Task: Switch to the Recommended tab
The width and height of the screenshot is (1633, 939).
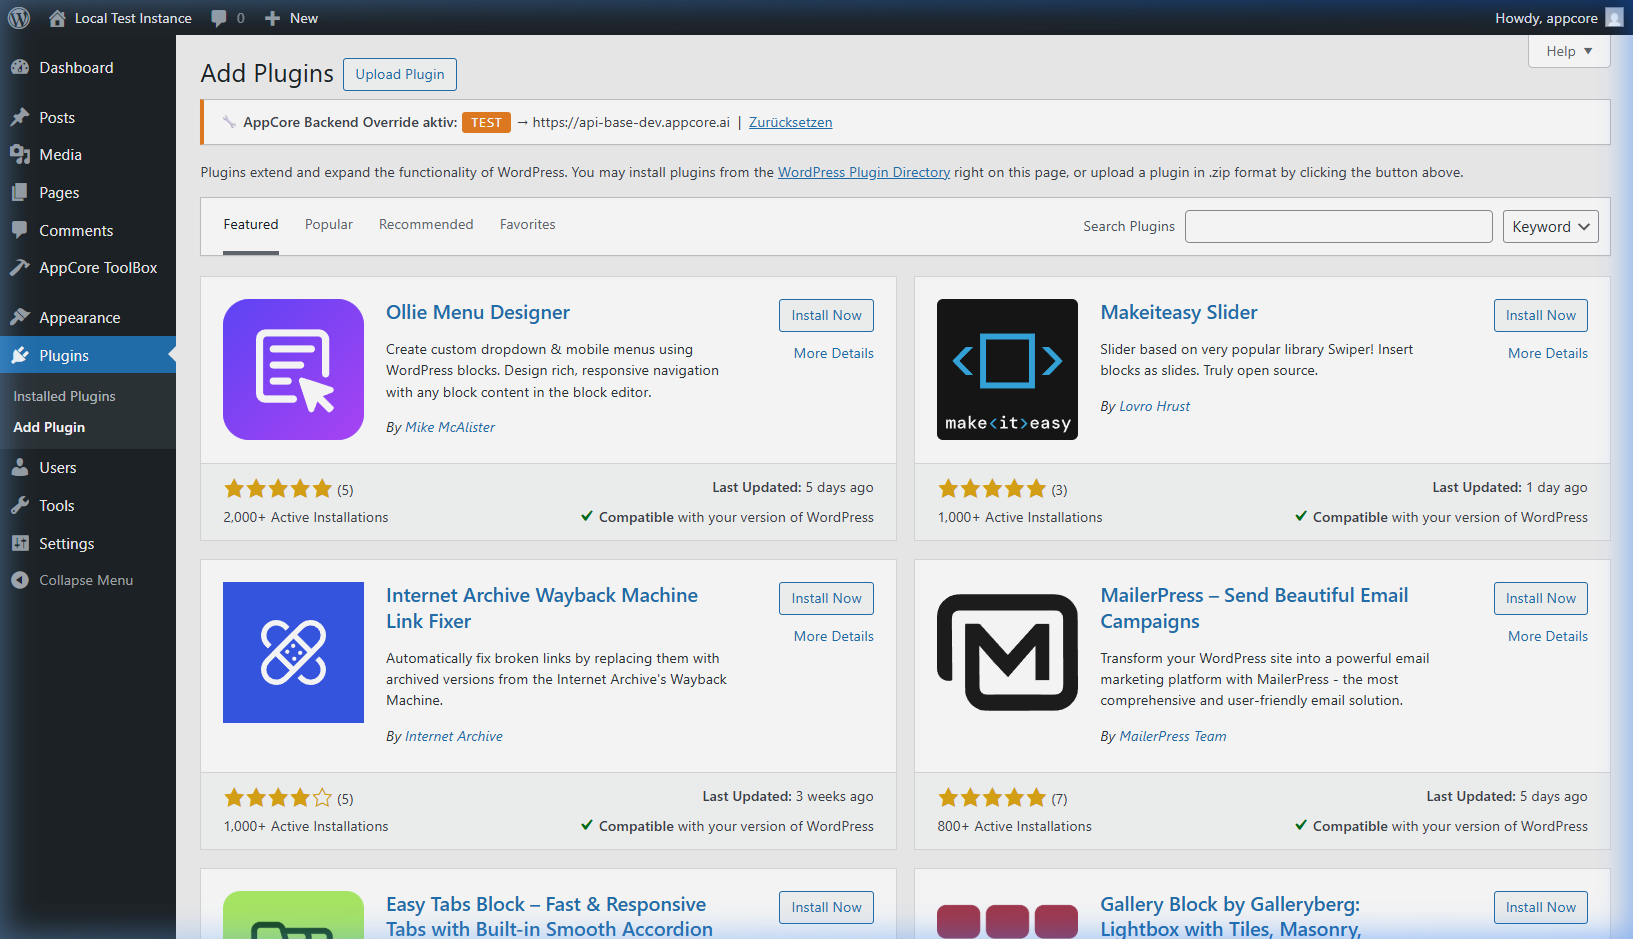Action: click(x=426, y=224)
